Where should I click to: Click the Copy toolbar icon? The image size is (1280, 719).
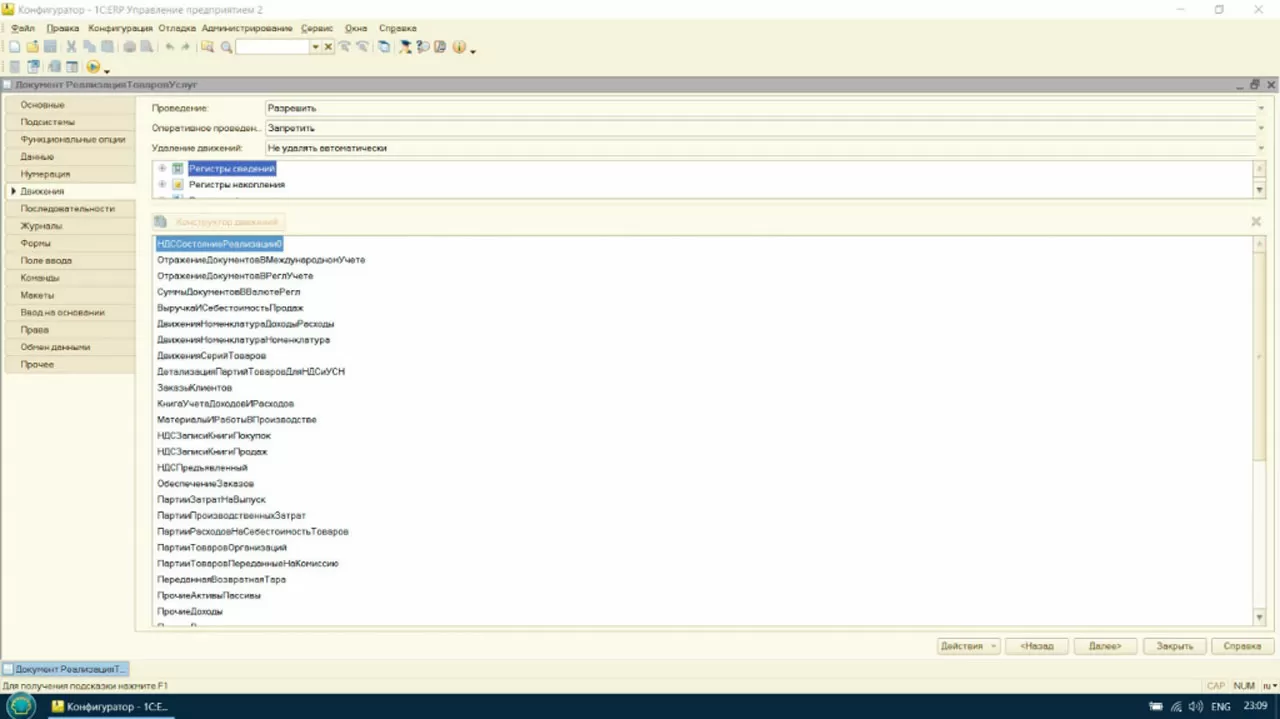(89, 46)
